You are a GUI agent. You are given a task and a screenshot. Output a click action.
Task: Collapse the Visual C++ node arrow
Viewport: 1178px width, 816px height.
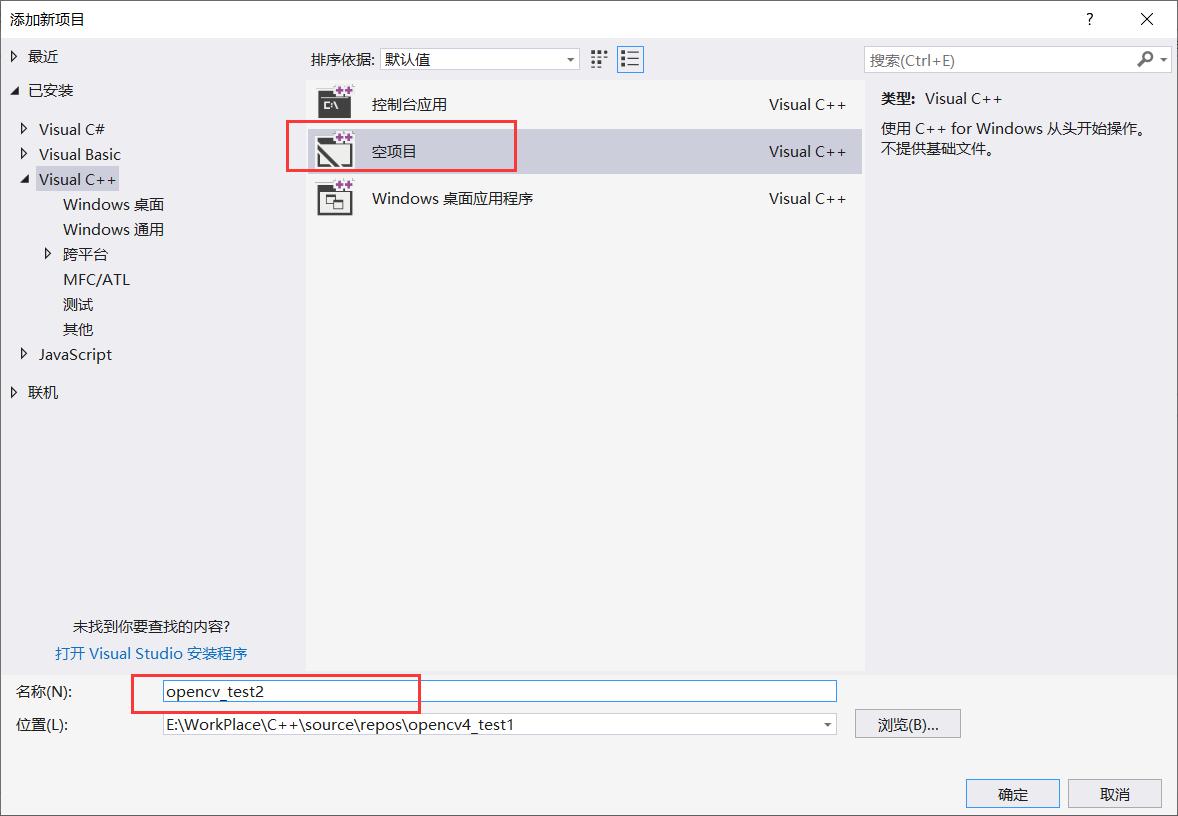25,179
